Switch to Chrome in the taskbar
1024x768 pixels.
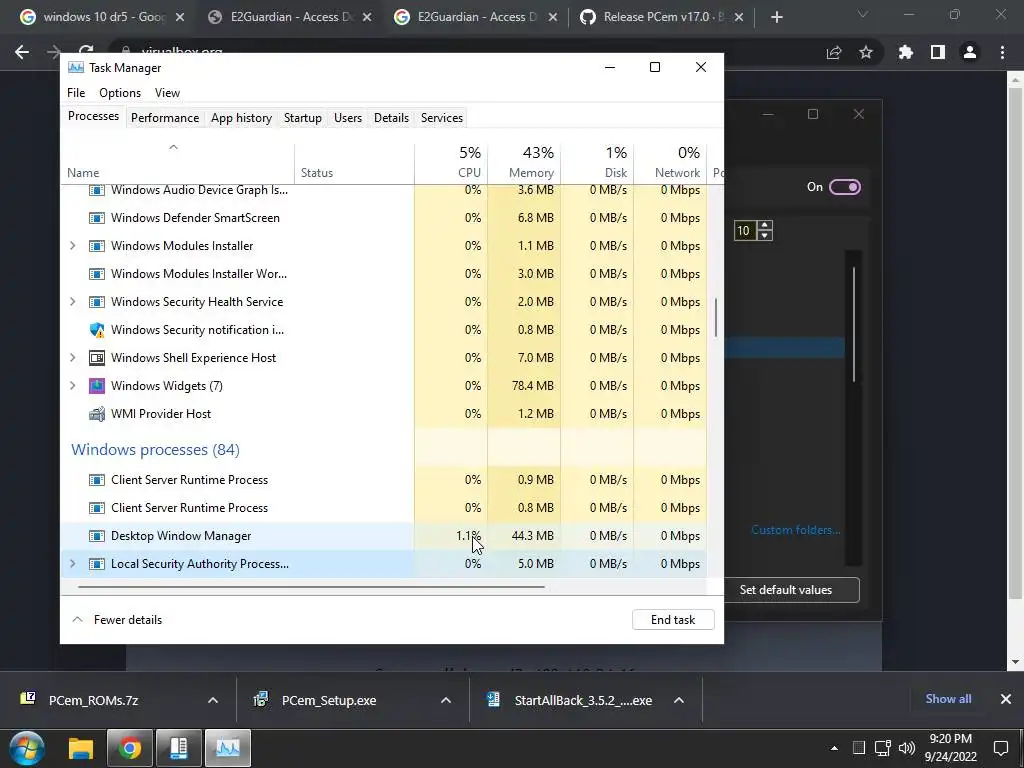click(129, 748)
